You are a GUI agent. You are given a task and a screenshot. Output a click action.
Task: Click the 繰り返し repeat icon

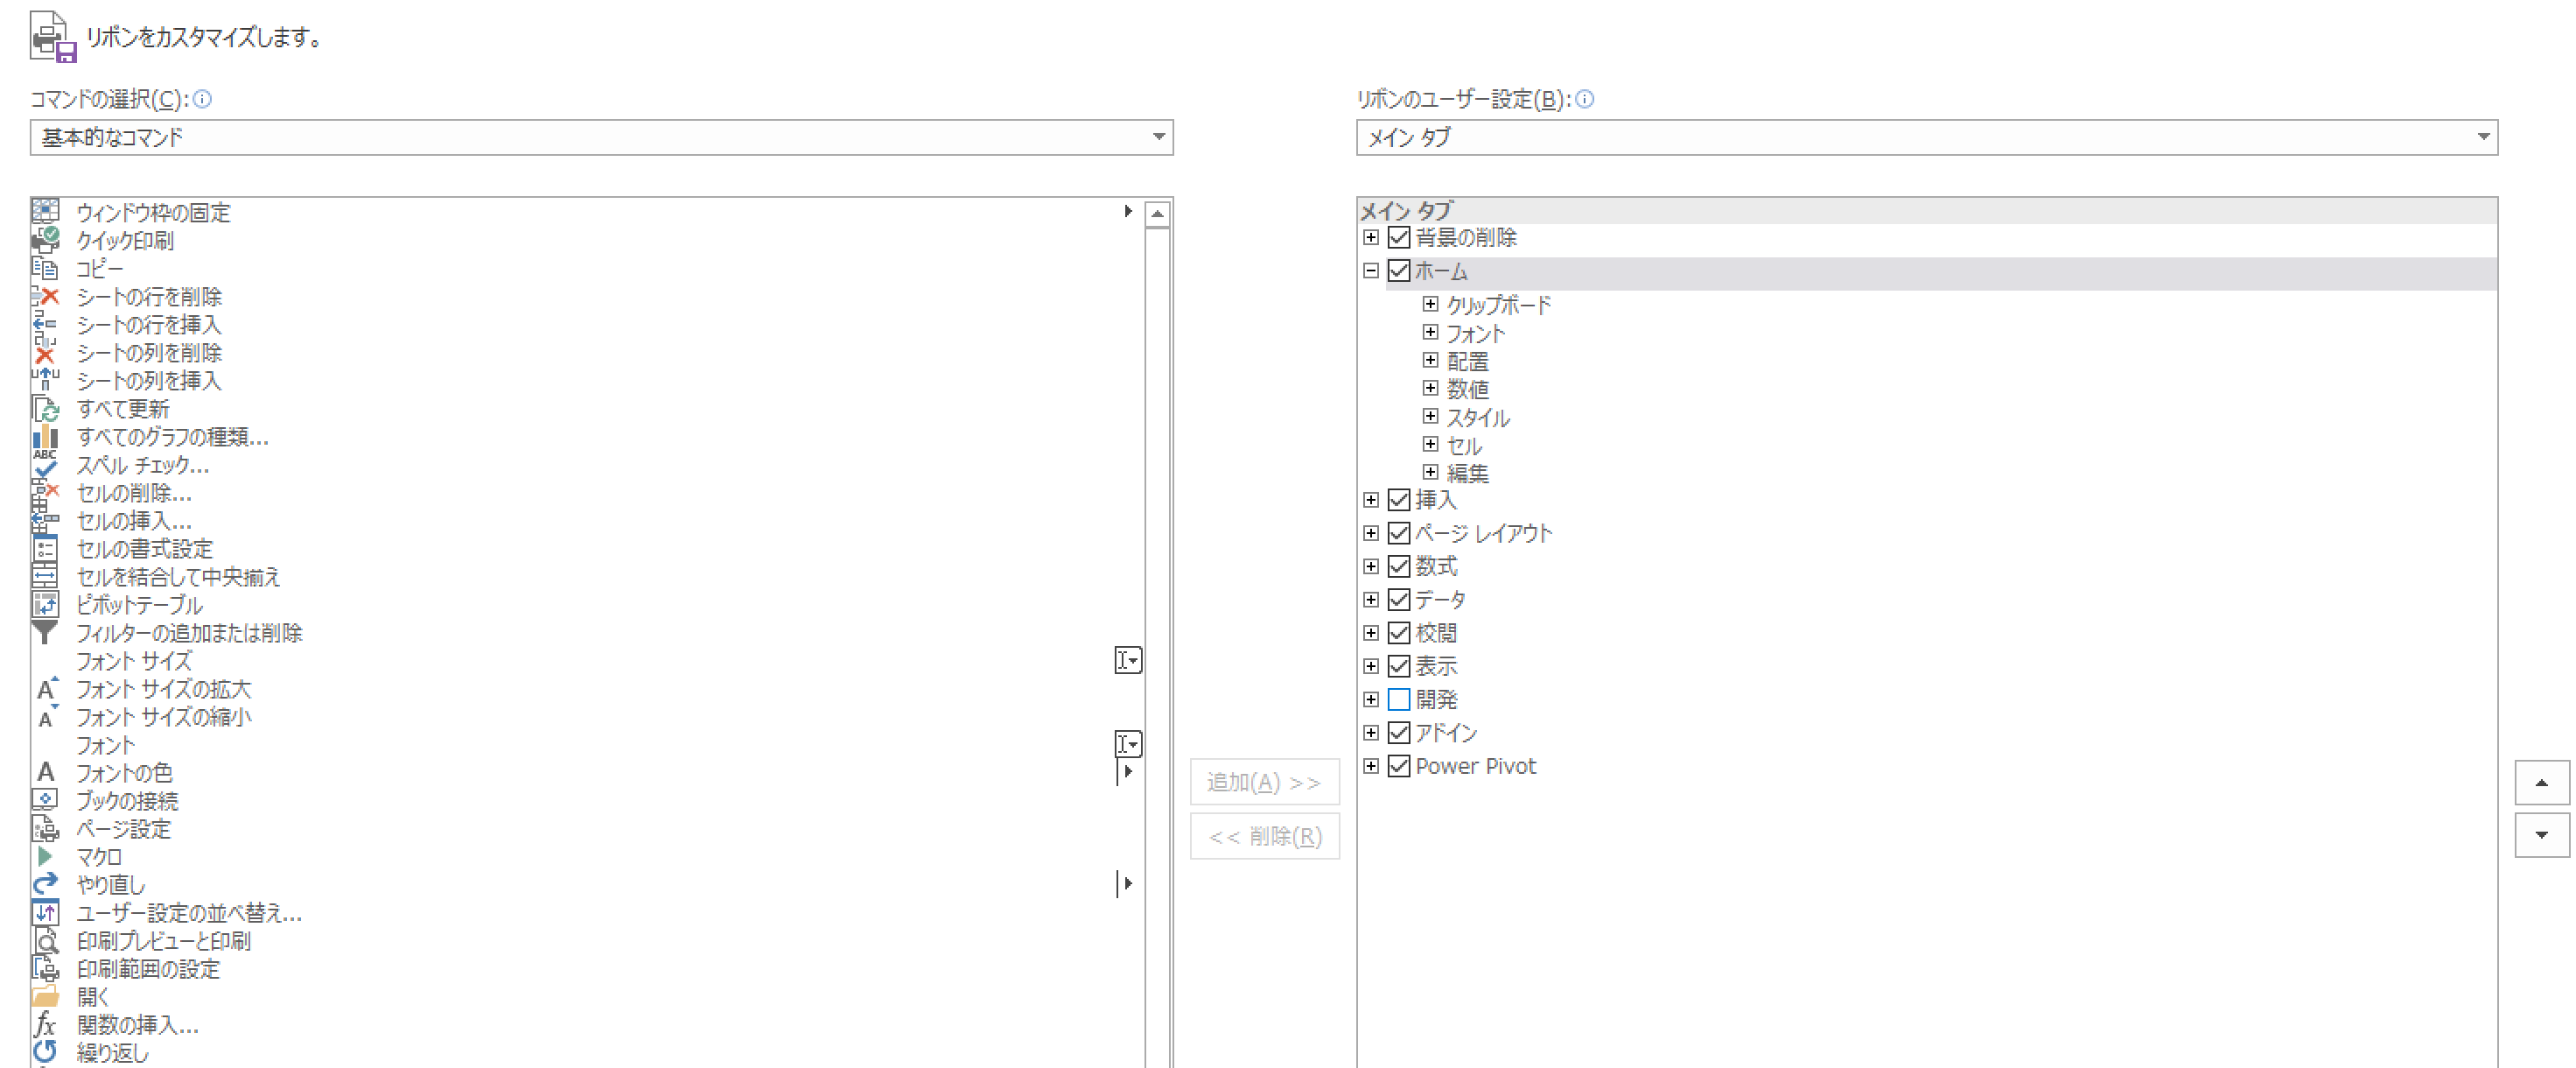pos(45,1052)
